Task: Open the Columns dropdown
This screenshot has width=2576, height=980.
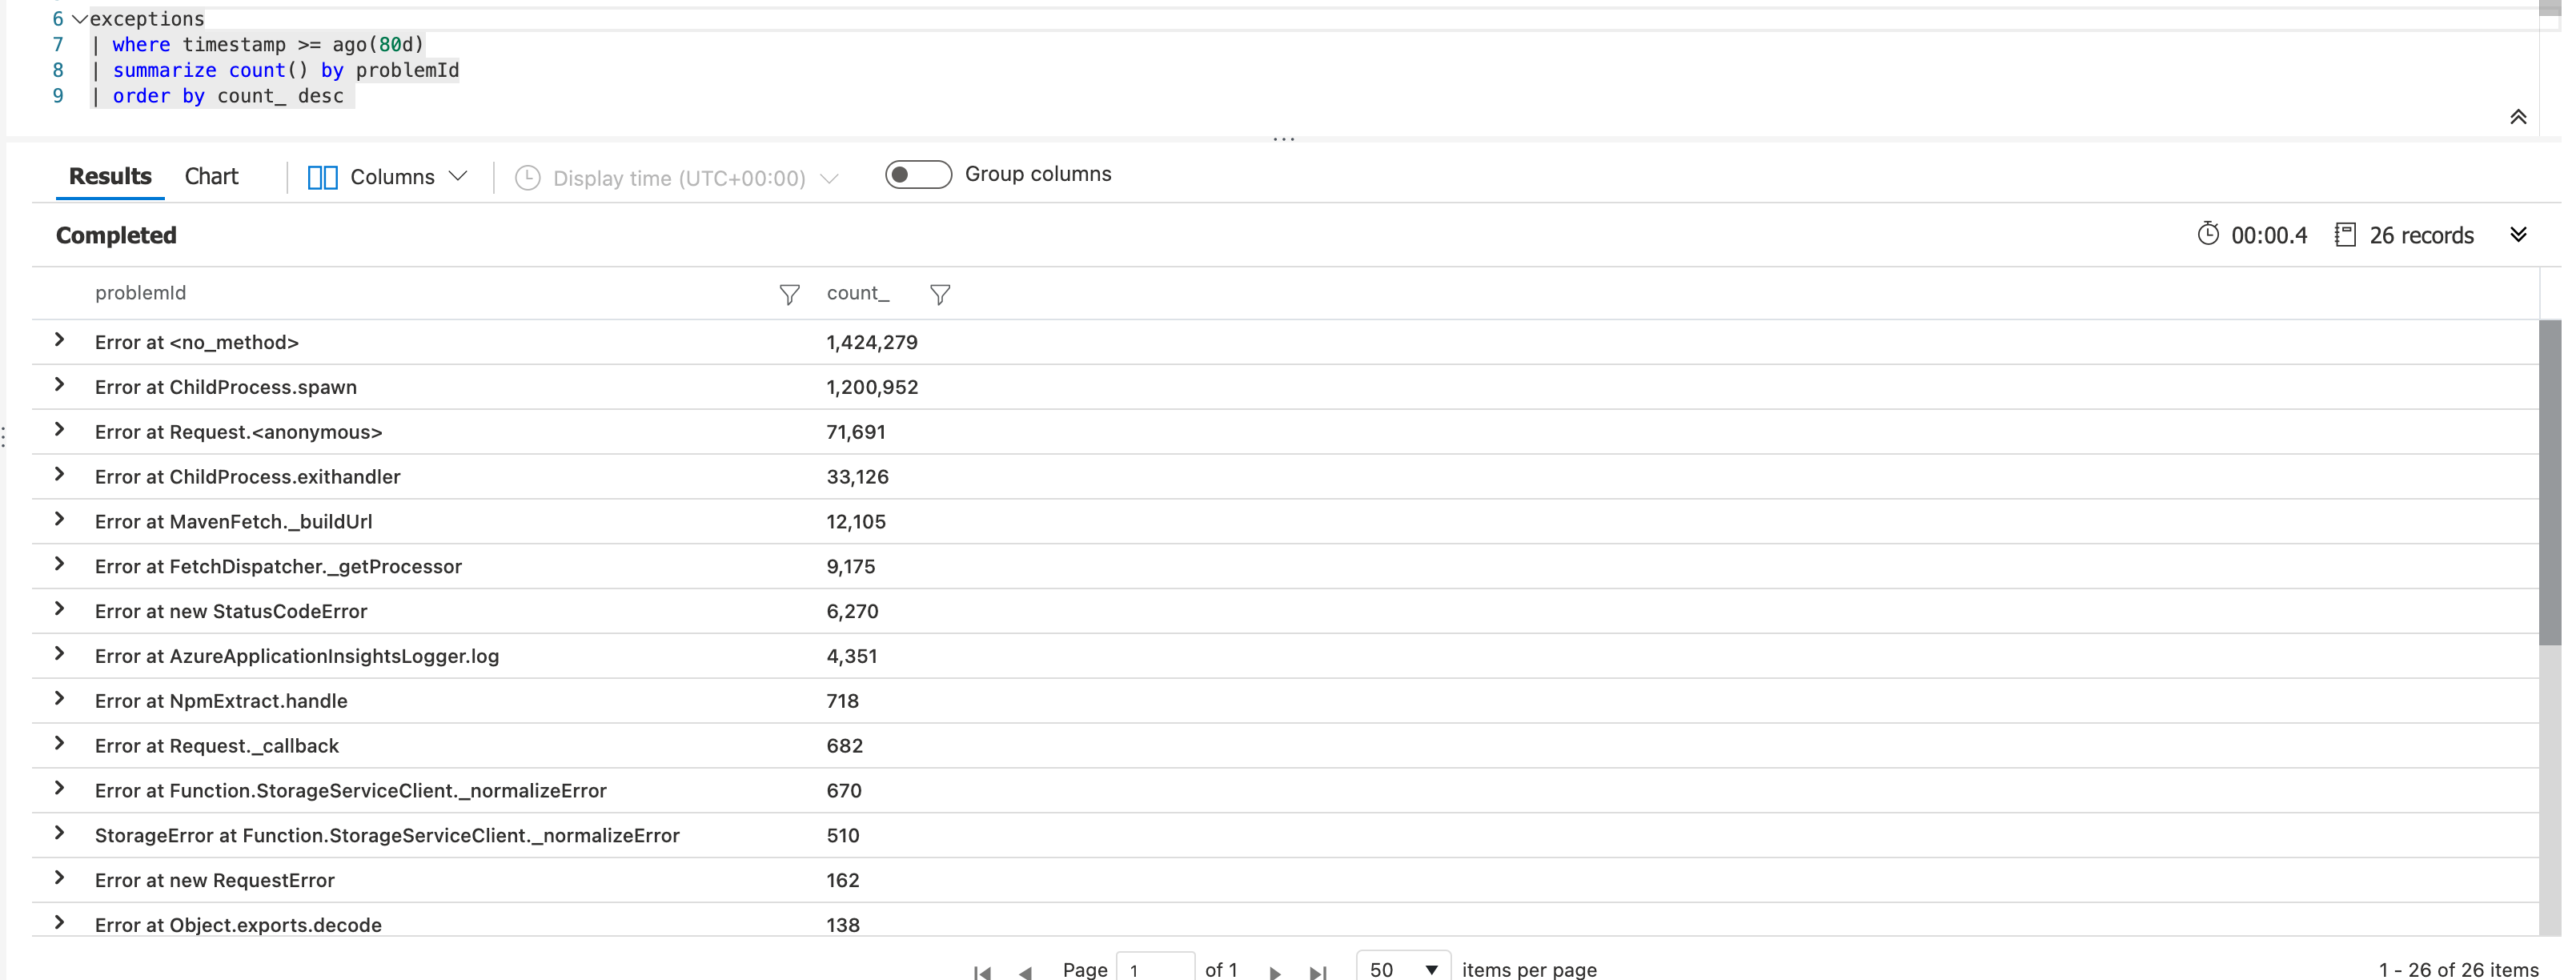Action: pyautogui.click(x=388, y=177)
